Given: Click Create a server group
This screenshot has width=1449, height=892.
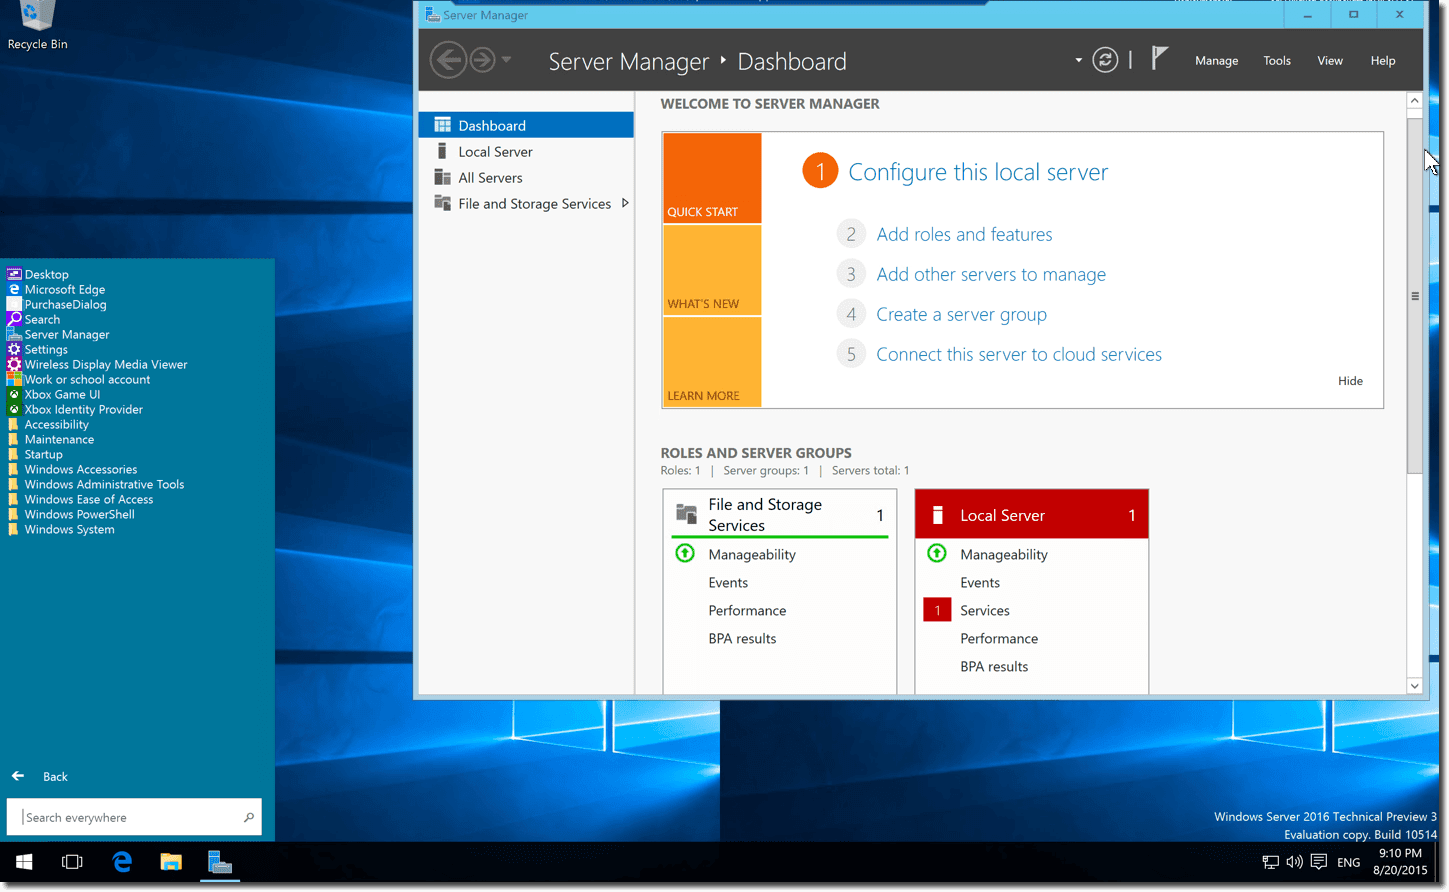Looking at the screenshot, I should pyautogui.click(x=961, y=314).
